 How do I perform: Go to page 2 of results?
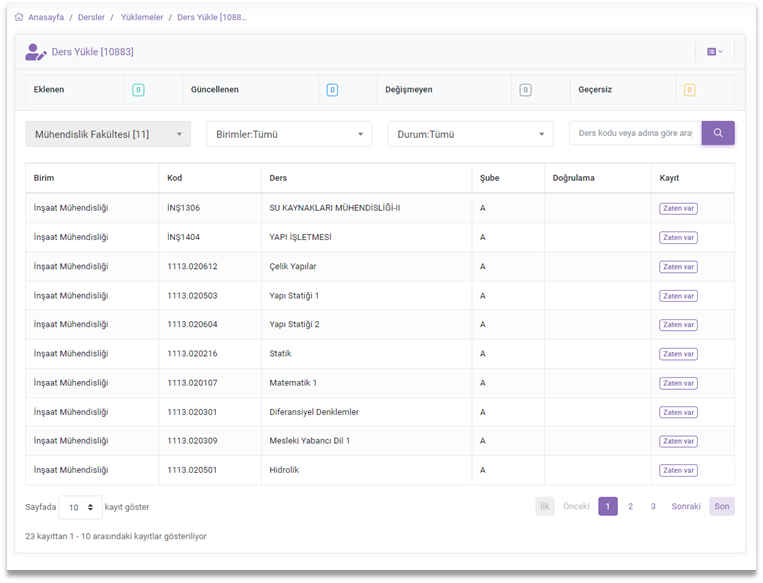pos(630,506)
